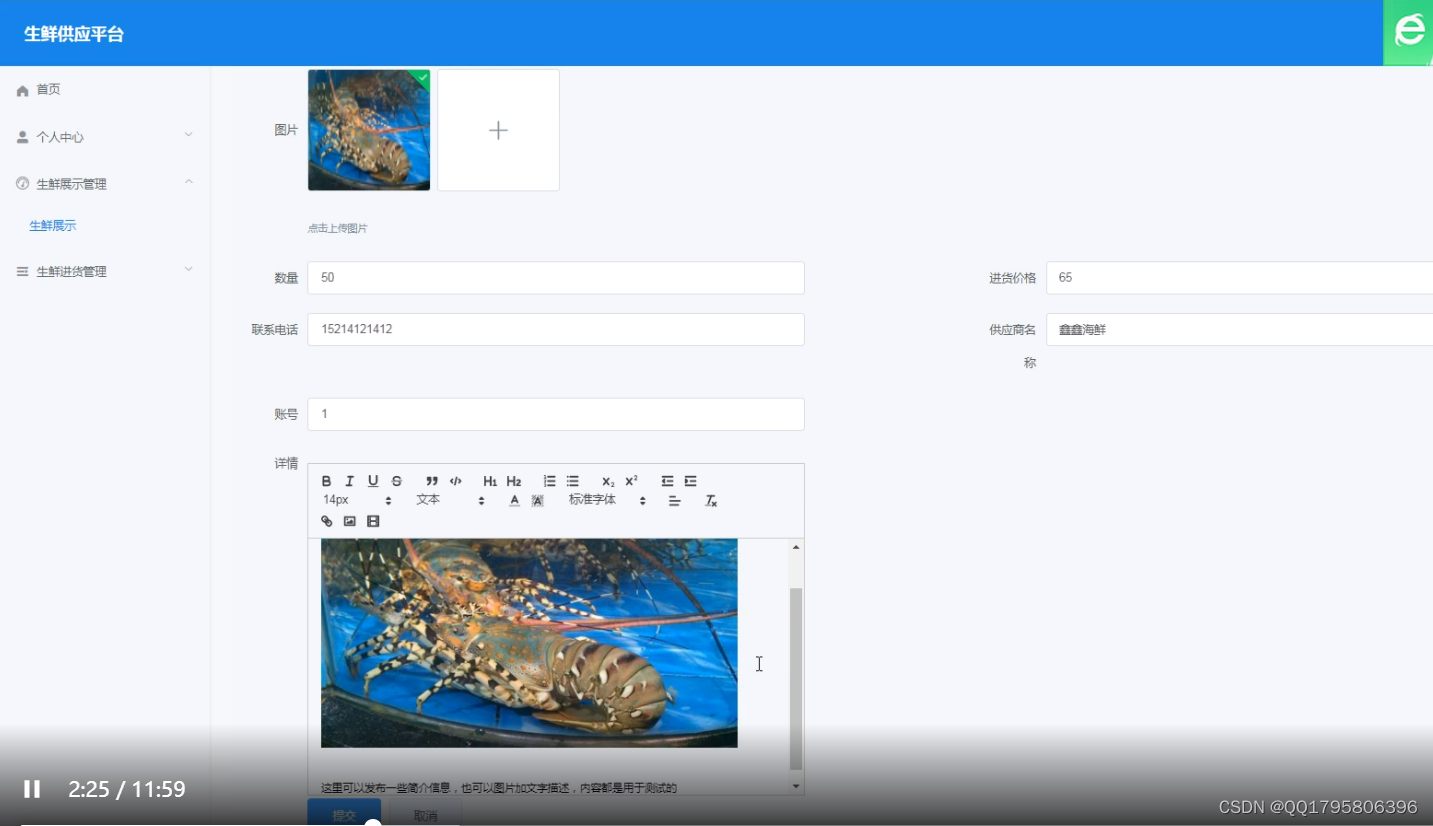
Task: Click the lobster image inside editor
Action: [x=529, y=642]
